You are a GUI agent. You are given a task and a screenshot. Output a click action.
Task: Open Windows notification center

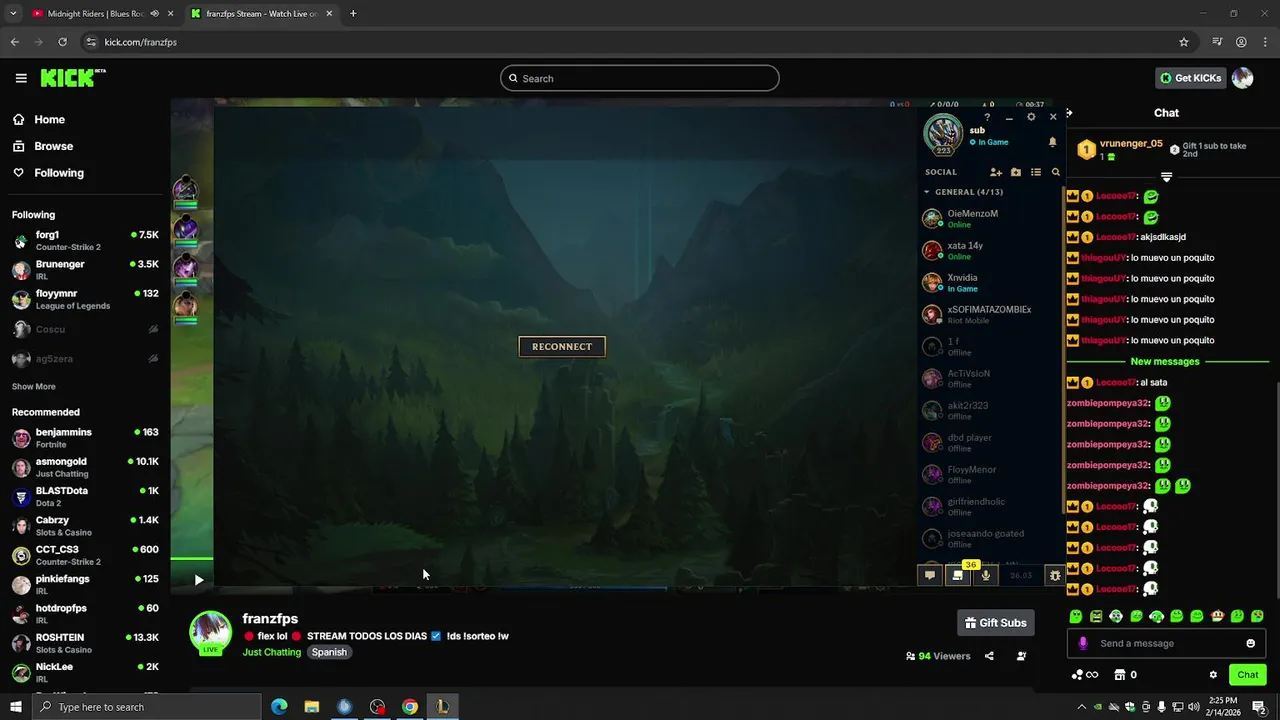(1258, 707)
